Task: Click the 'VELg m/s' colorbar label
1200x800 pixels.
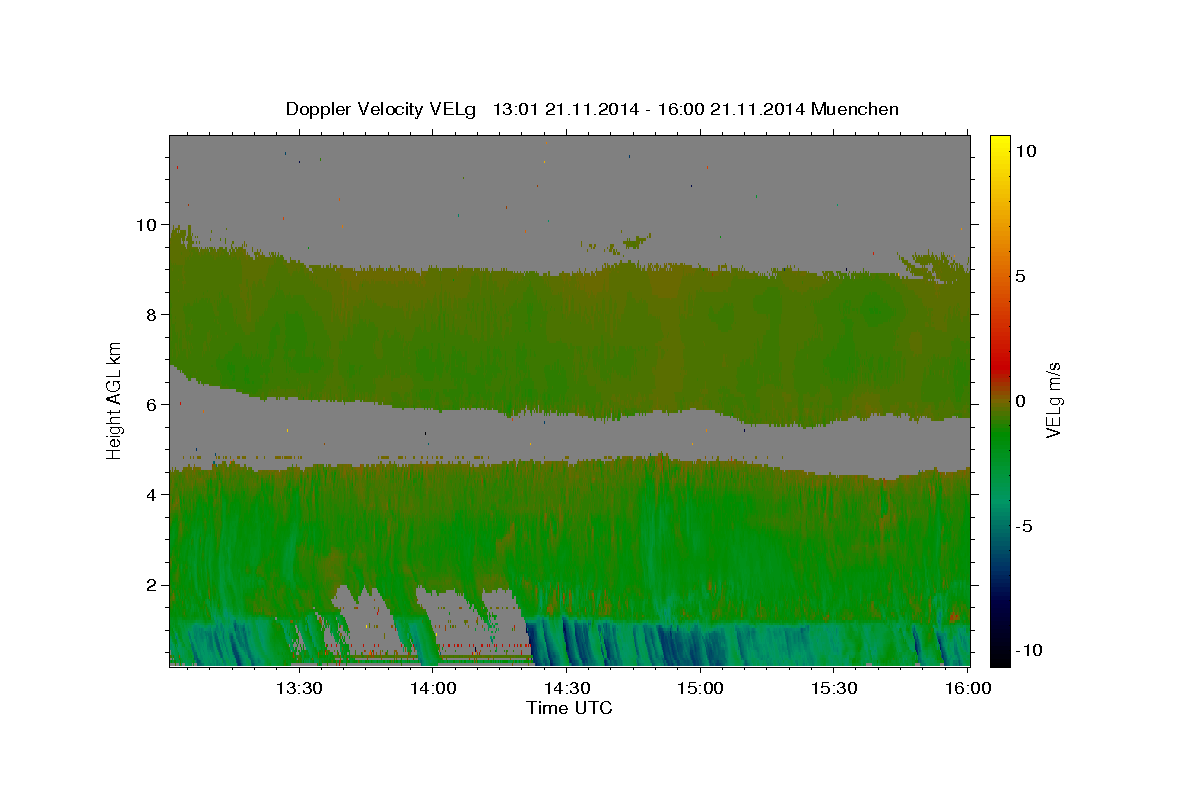Action: [1053, 400]
